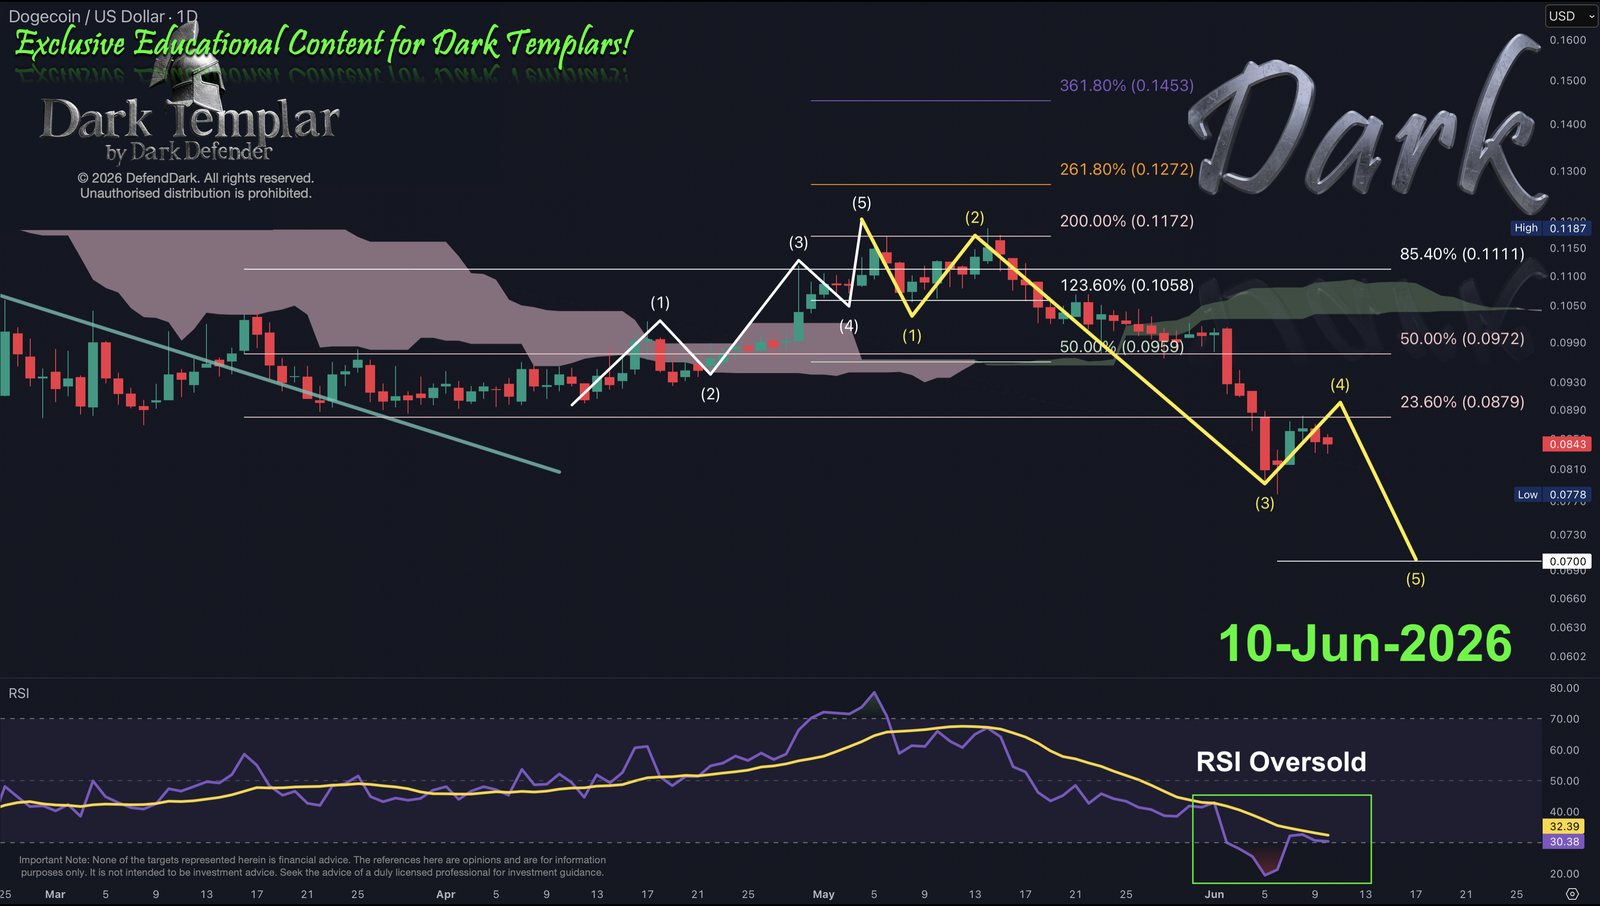Screen dimensions: 1600x906
Task: Open the USD currency dropdown
Action: click(x=1571, y=16)
